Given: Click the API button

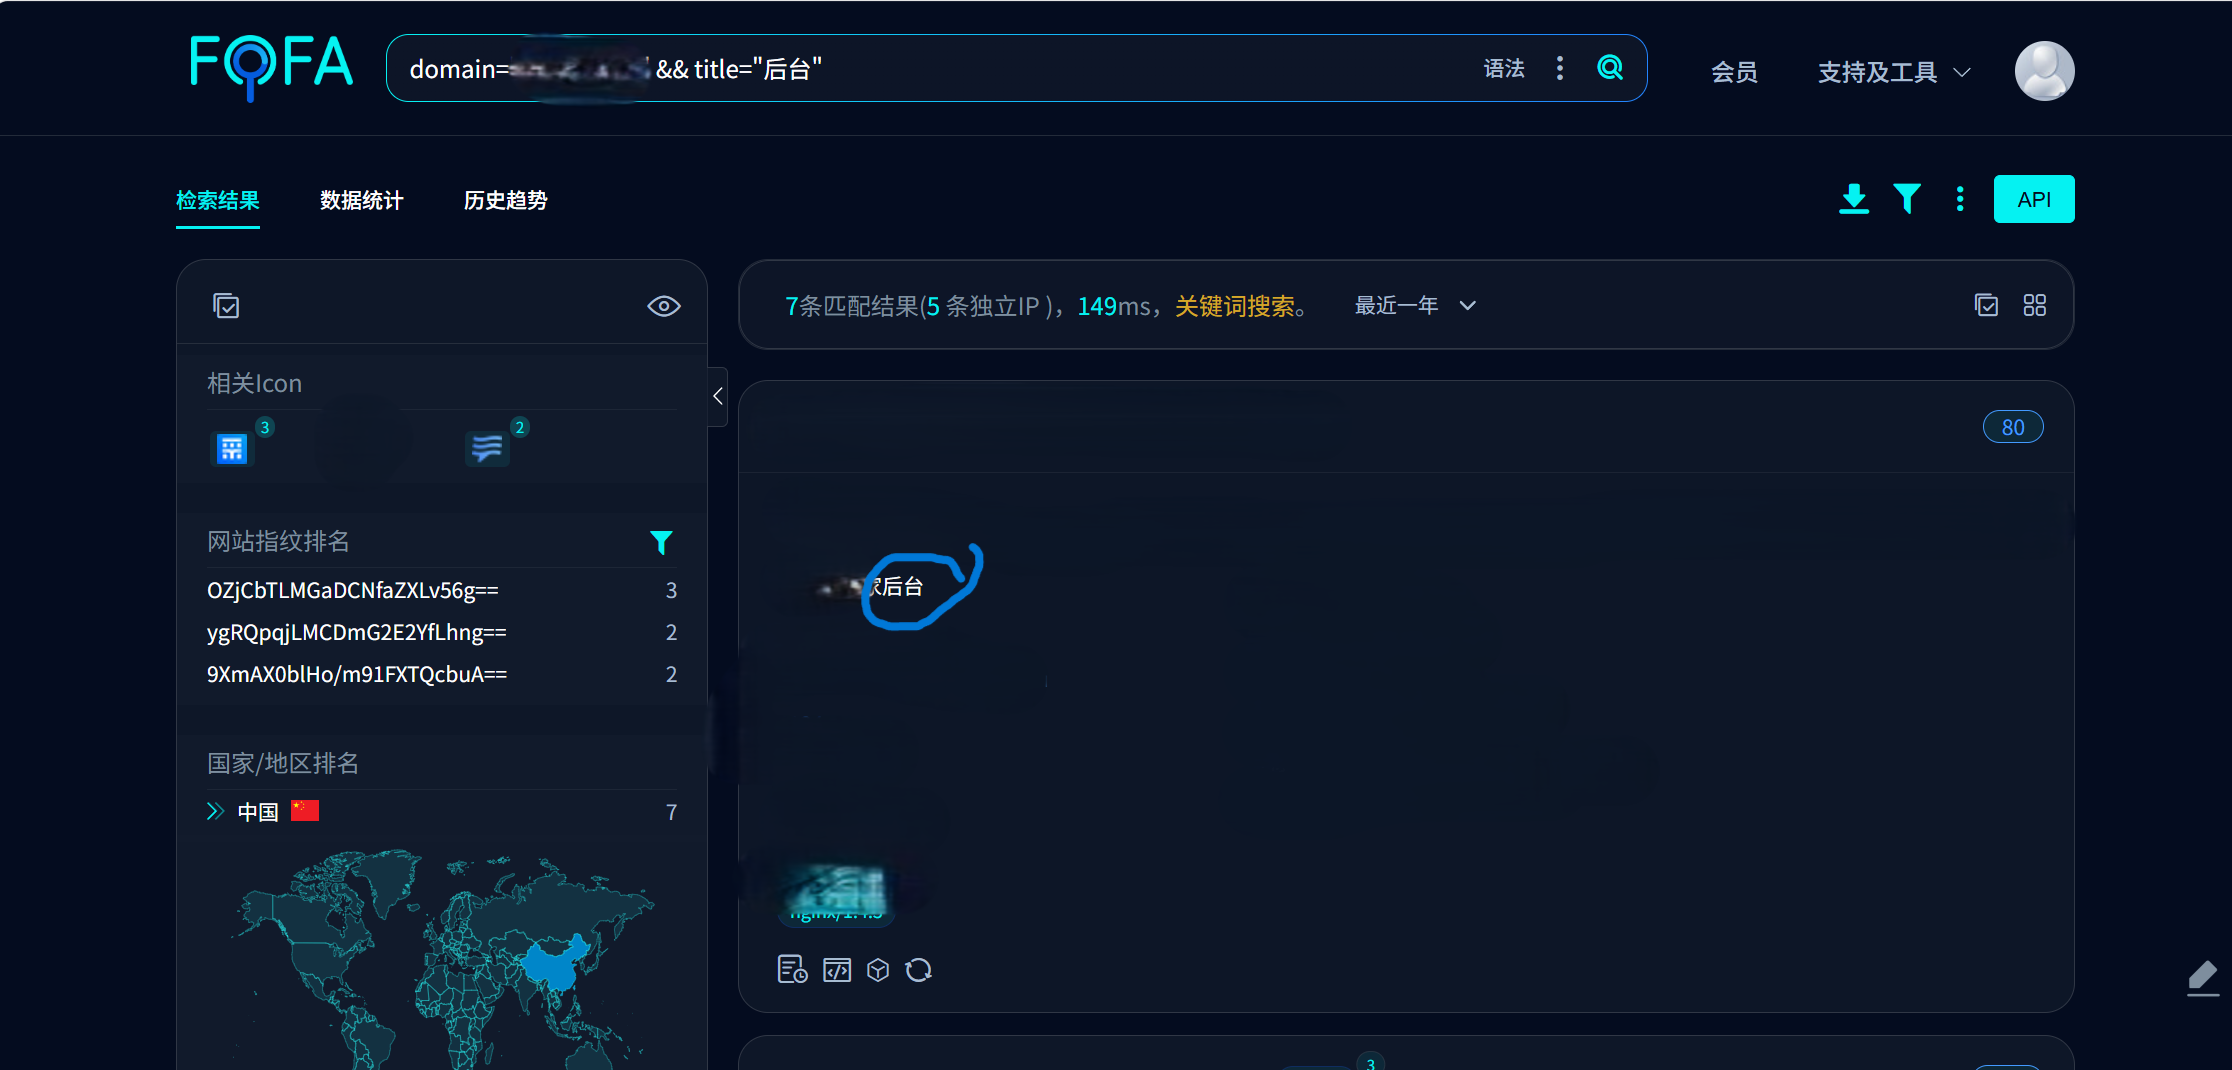Looking at the screenshot, I should (2034, 199).
